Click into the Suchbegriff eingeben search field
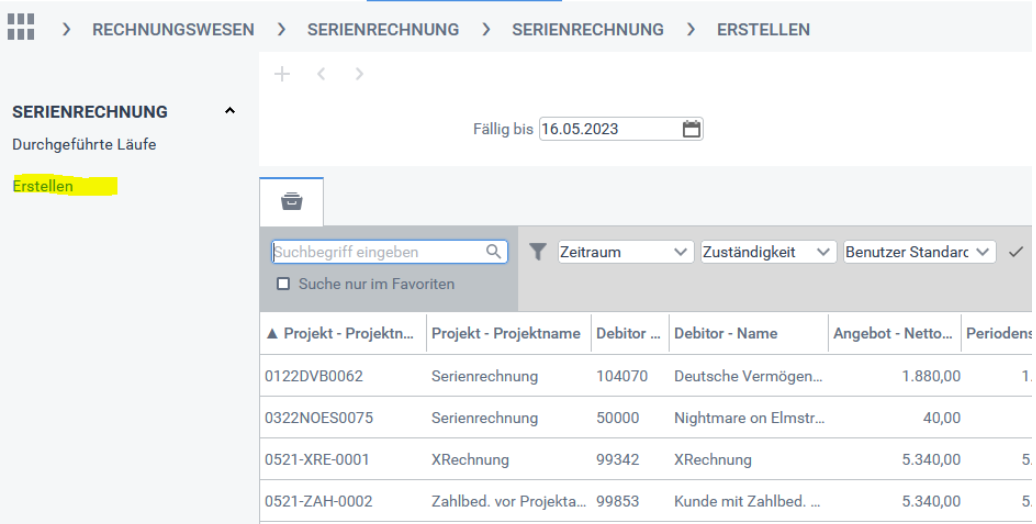Image resolution: width=1036 pixels, height=524 pixels. [x=378, y=252]
